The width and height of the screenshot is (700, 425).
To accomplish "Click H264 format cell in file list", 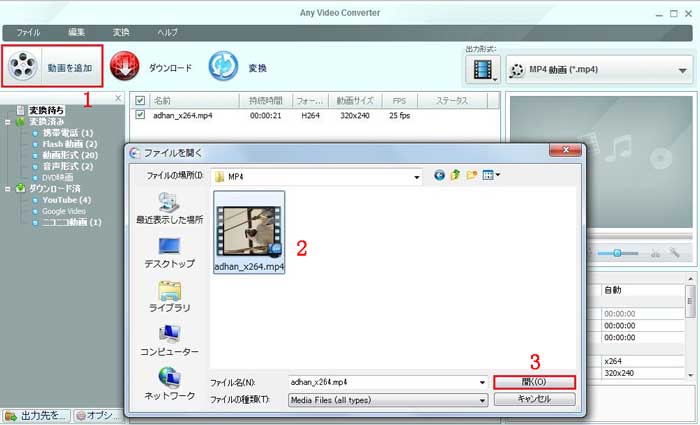I will click(x=310, y=116).
